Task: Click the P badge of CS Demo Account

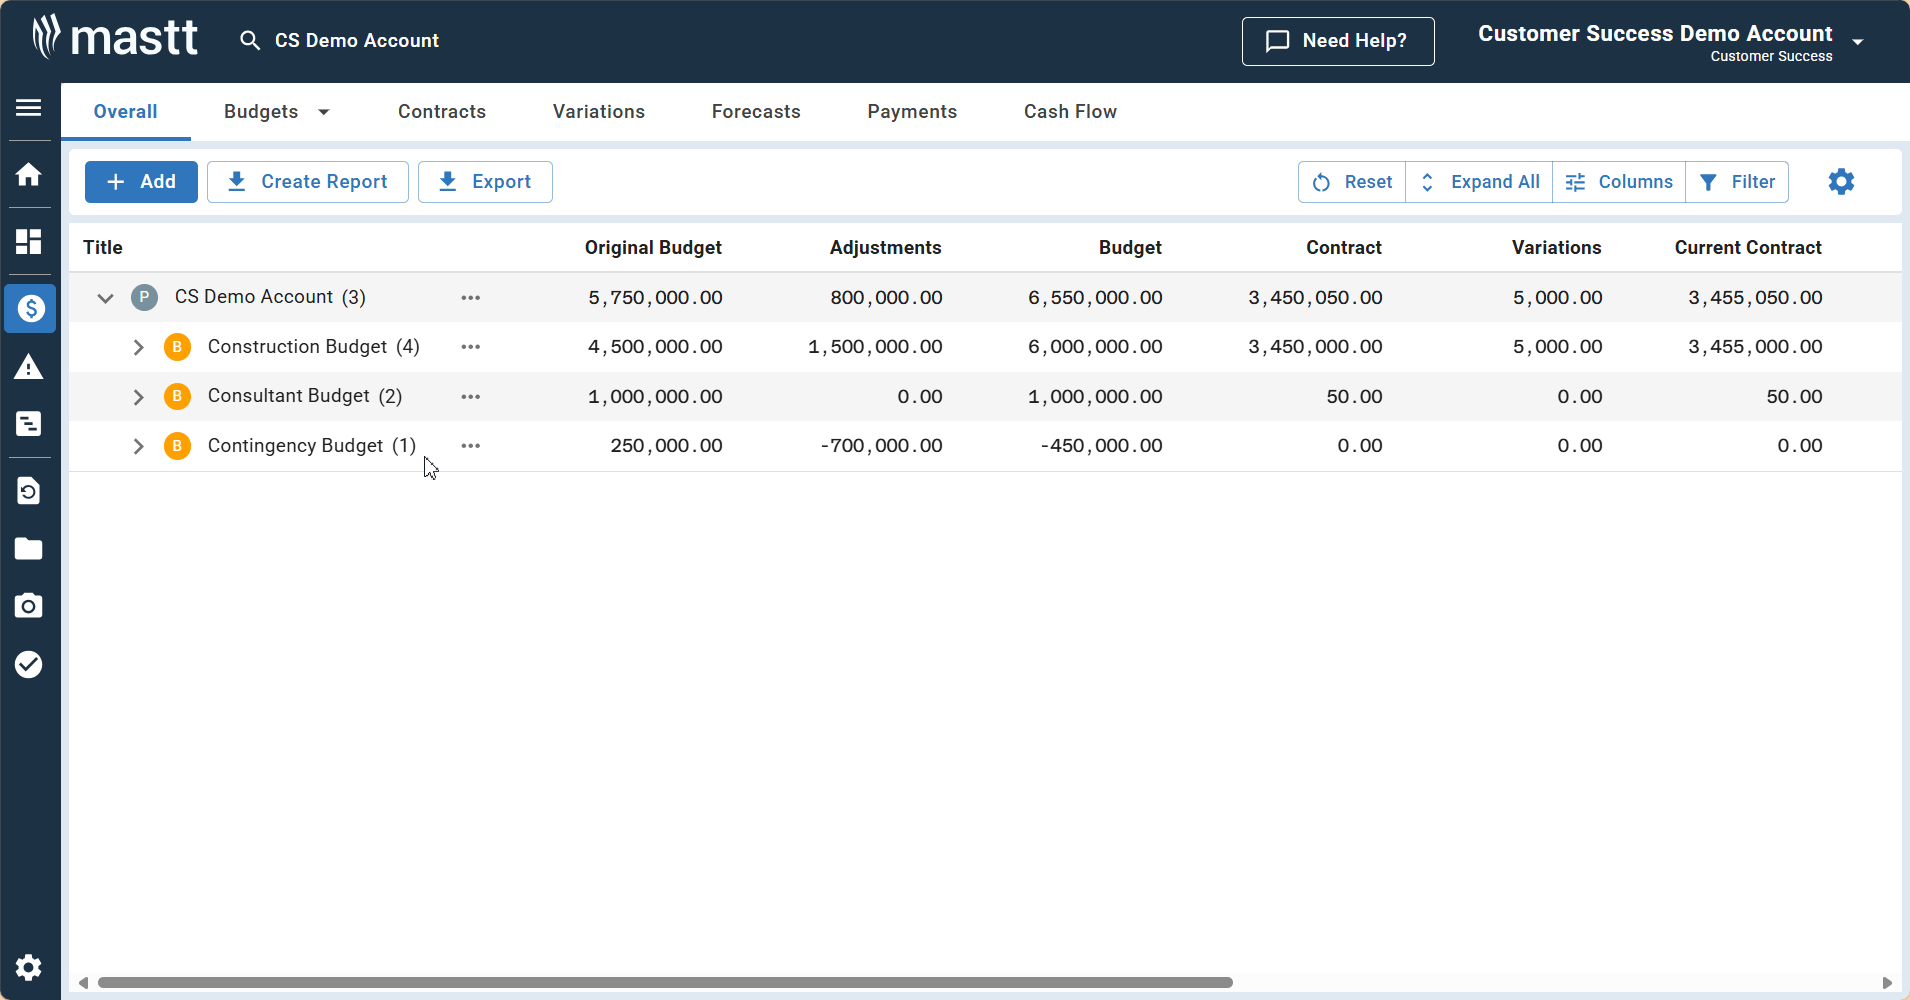Action: pyautogui.click(x=145, y=297)
